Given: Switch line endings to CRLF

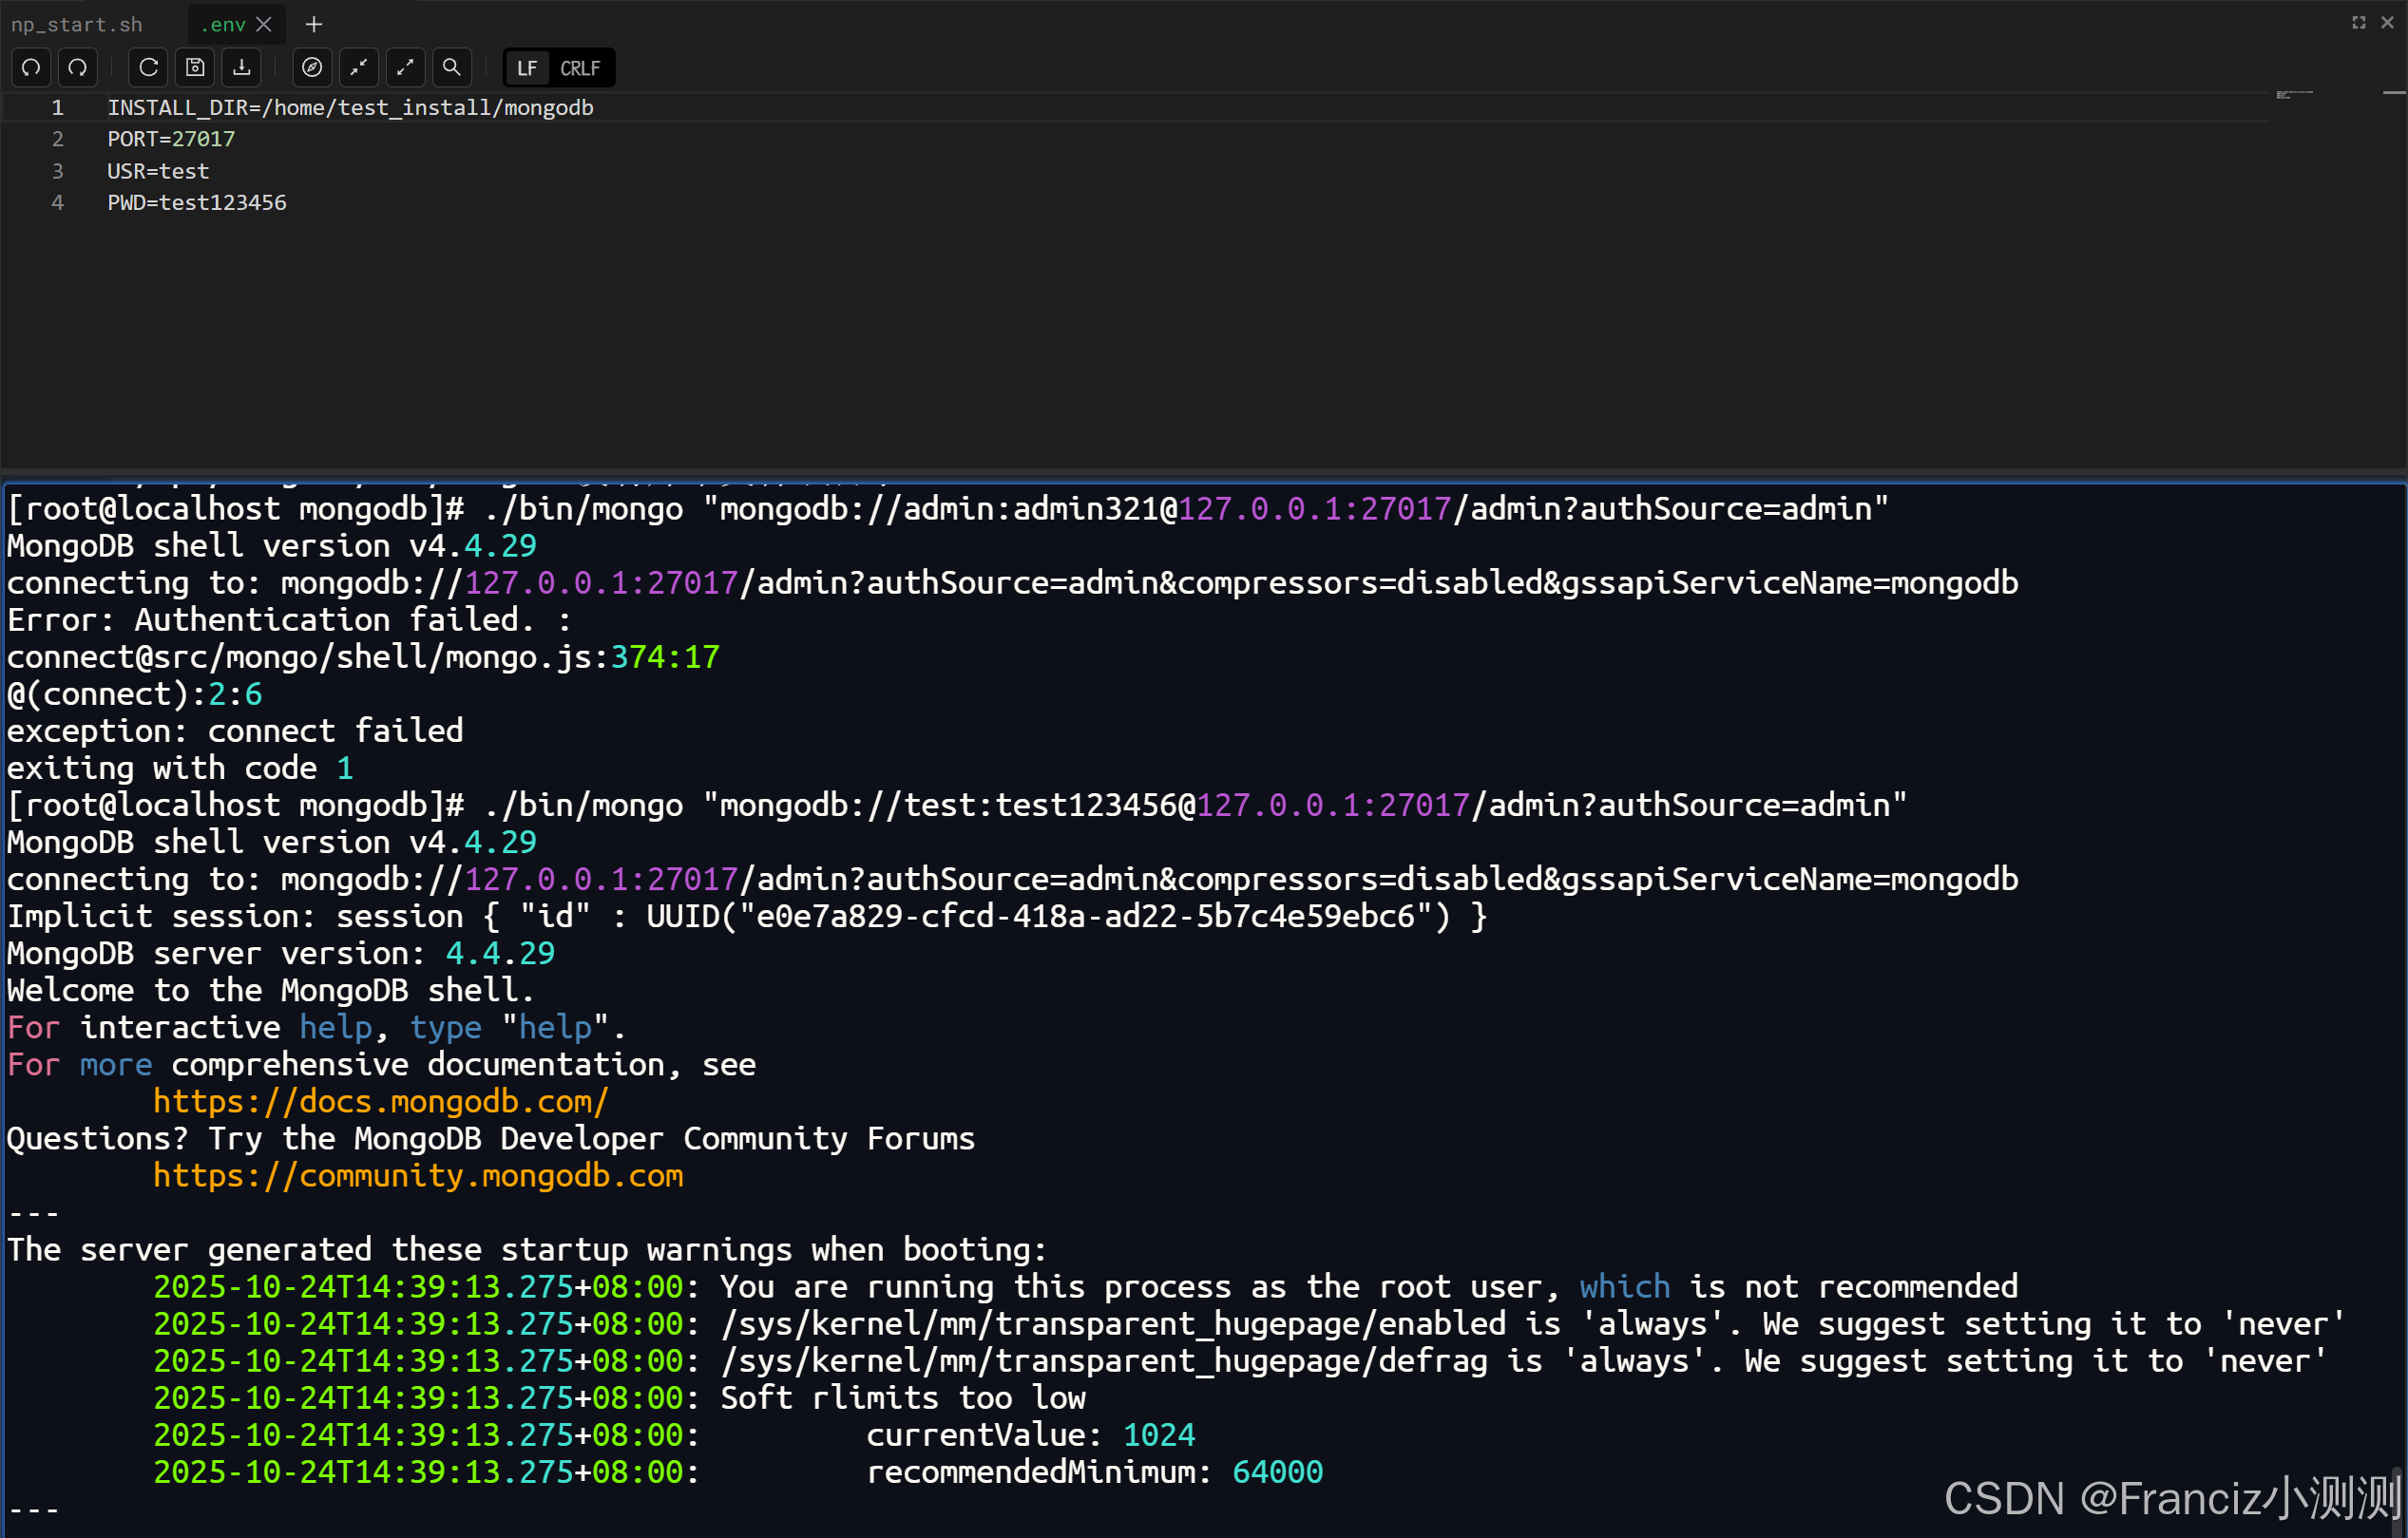Looking at the screenshot, I should [x=580, y=68].
